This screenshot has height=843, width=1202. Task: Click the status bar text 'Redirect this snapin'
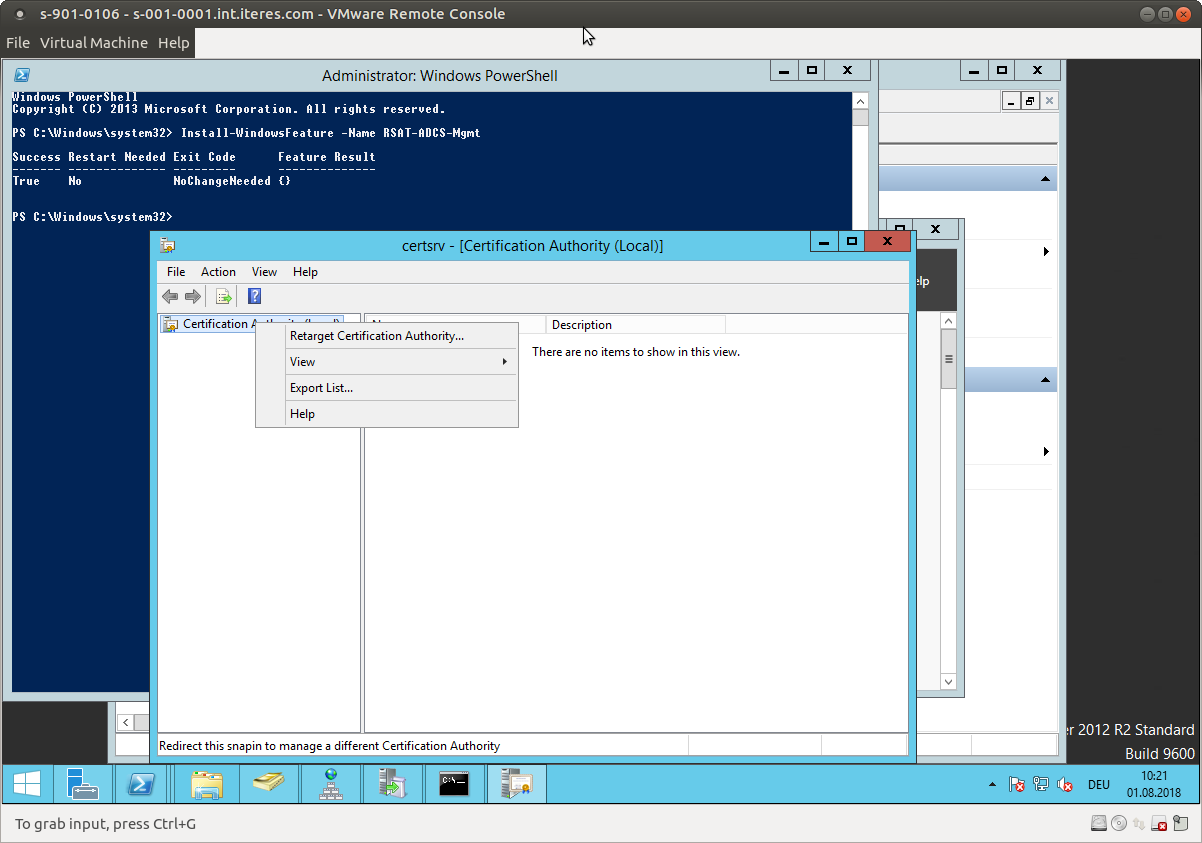coord(330,746)
